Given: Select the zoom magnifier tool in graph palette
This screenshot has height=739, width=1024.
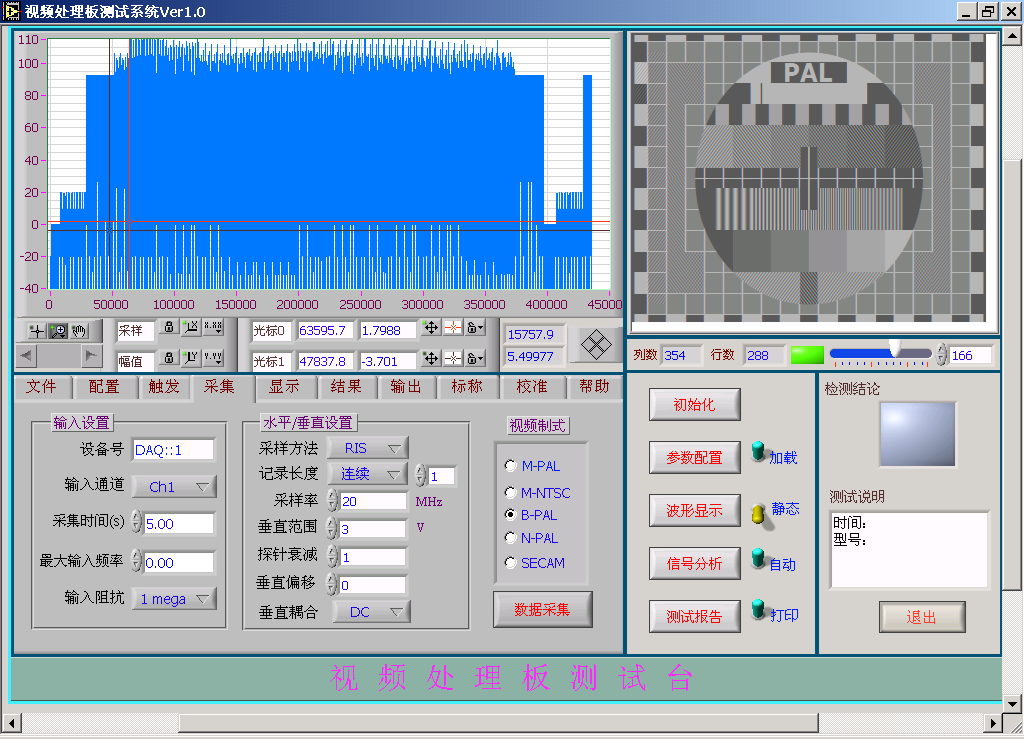Looking at the screenshot, I should (58, 330).
